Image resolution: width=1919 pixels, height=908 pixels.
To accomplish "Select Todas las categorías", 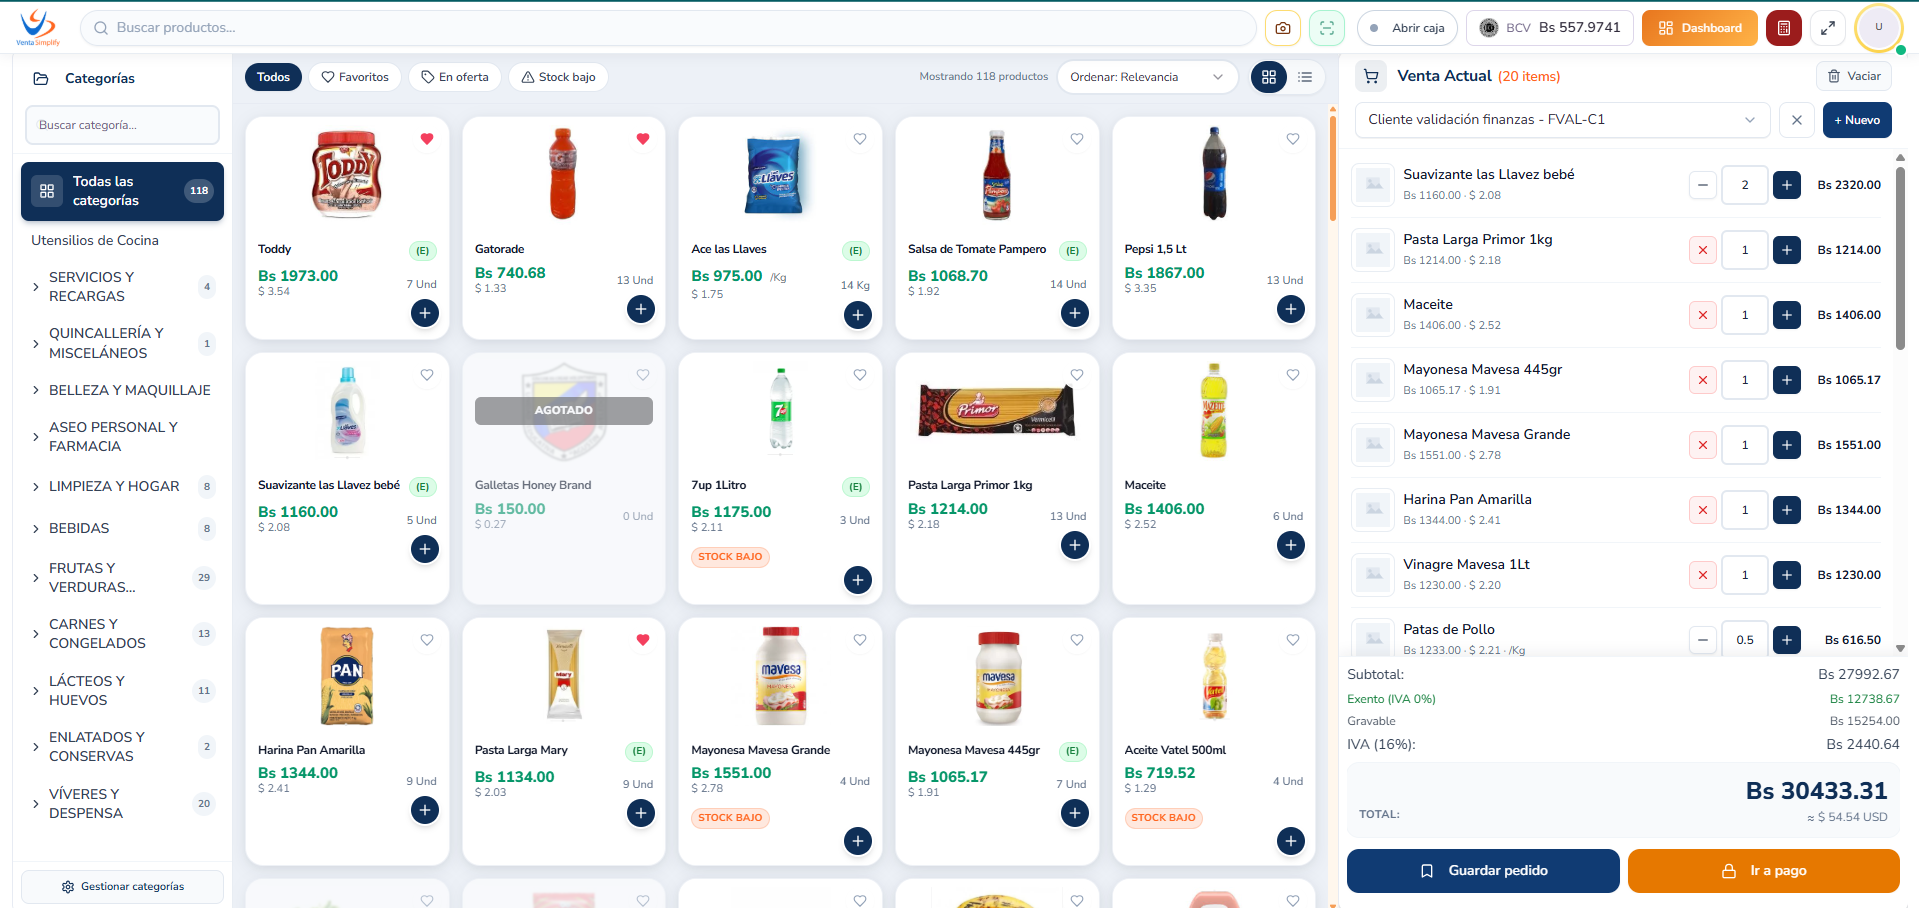I will [x=122, y=191].
